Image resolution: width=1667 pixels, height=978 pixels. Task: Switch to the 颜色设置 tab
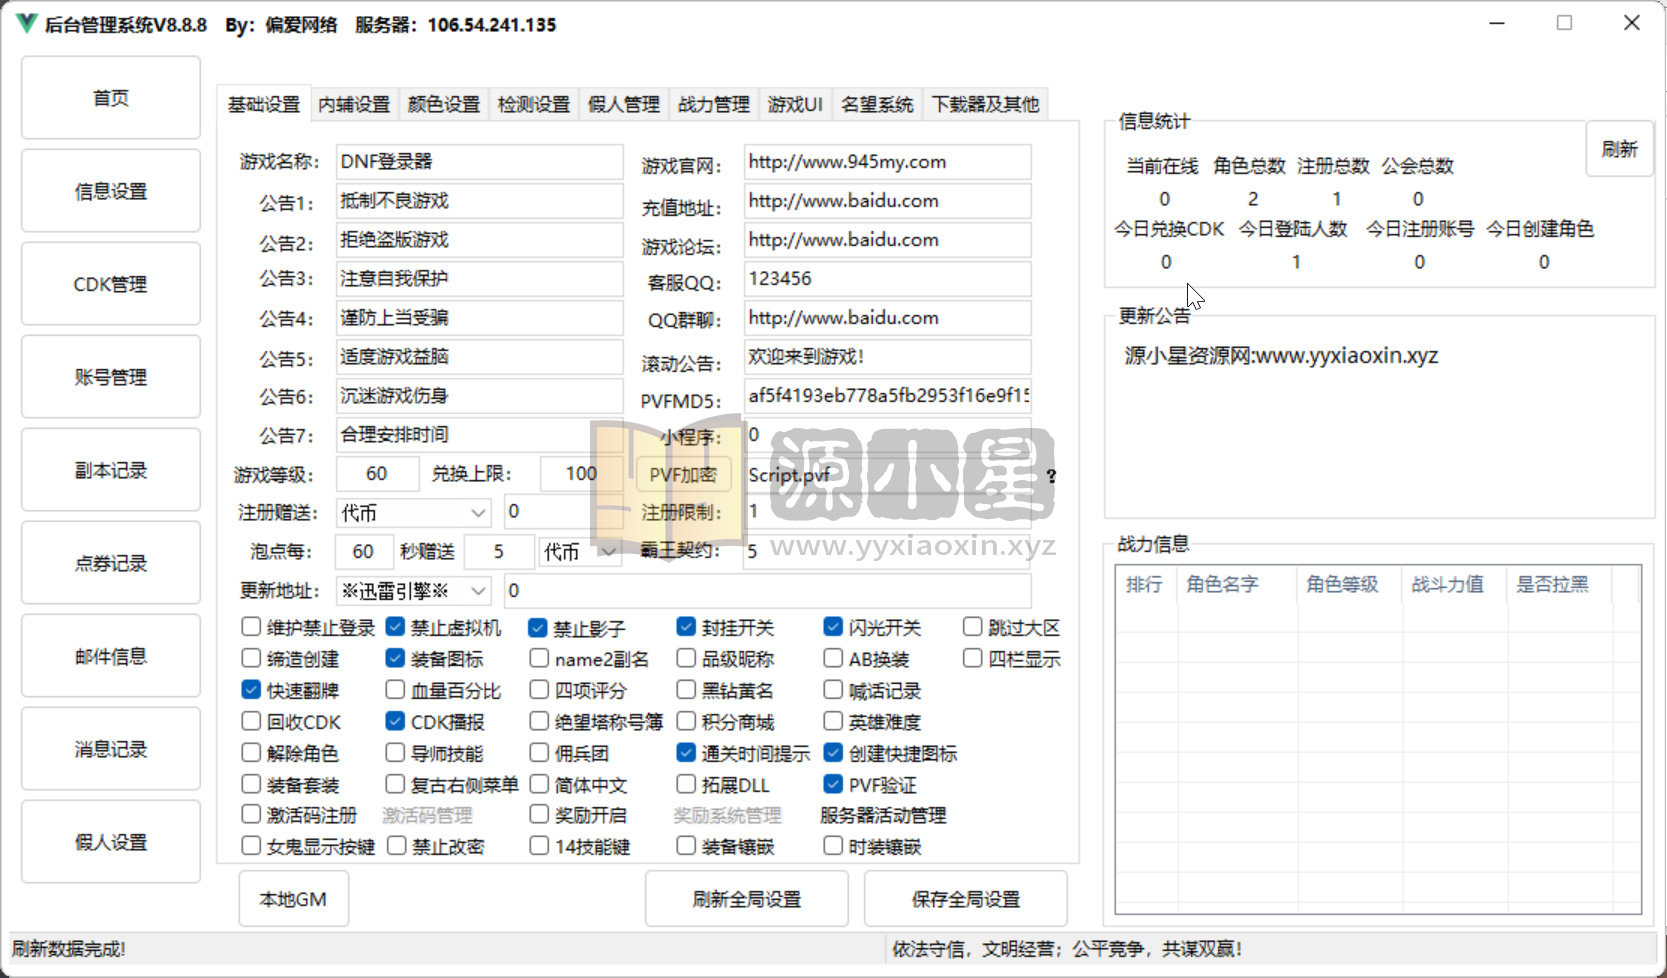[443, 103]
